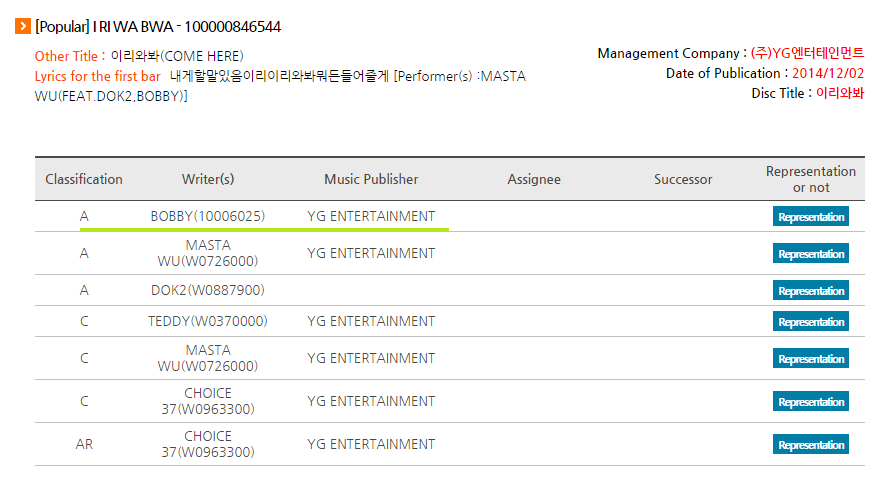873x486 pixels.
Task: Open the YG management company link
Action: tap(807, 53)
